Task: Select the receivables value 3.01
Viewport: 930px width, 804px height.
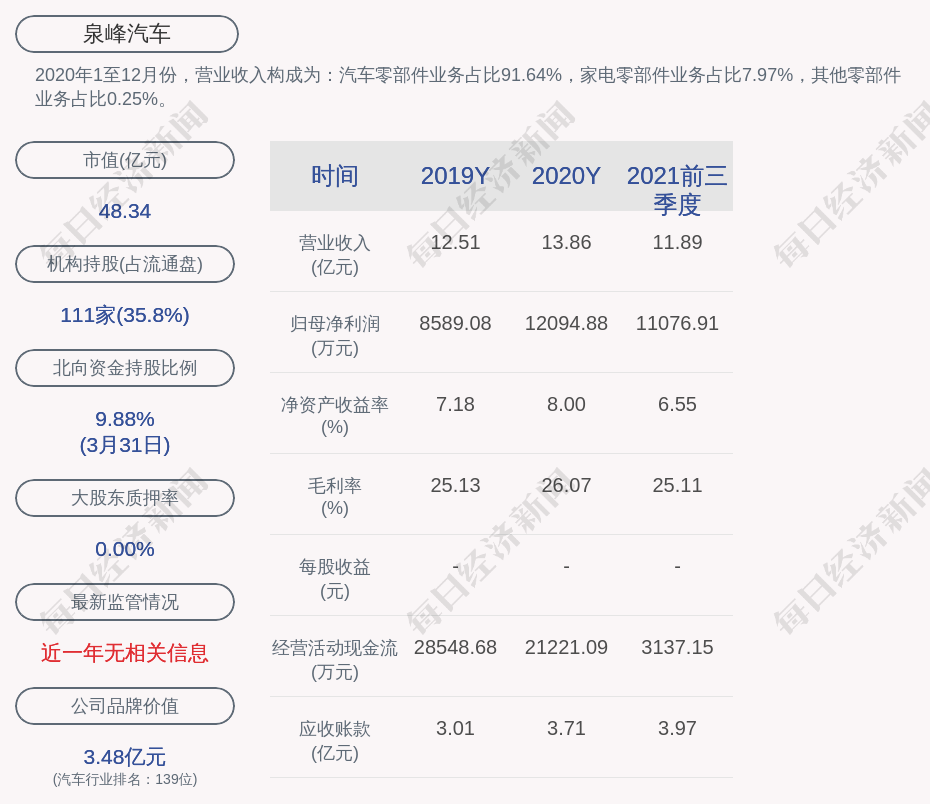Action: click(x=456, y=728)
